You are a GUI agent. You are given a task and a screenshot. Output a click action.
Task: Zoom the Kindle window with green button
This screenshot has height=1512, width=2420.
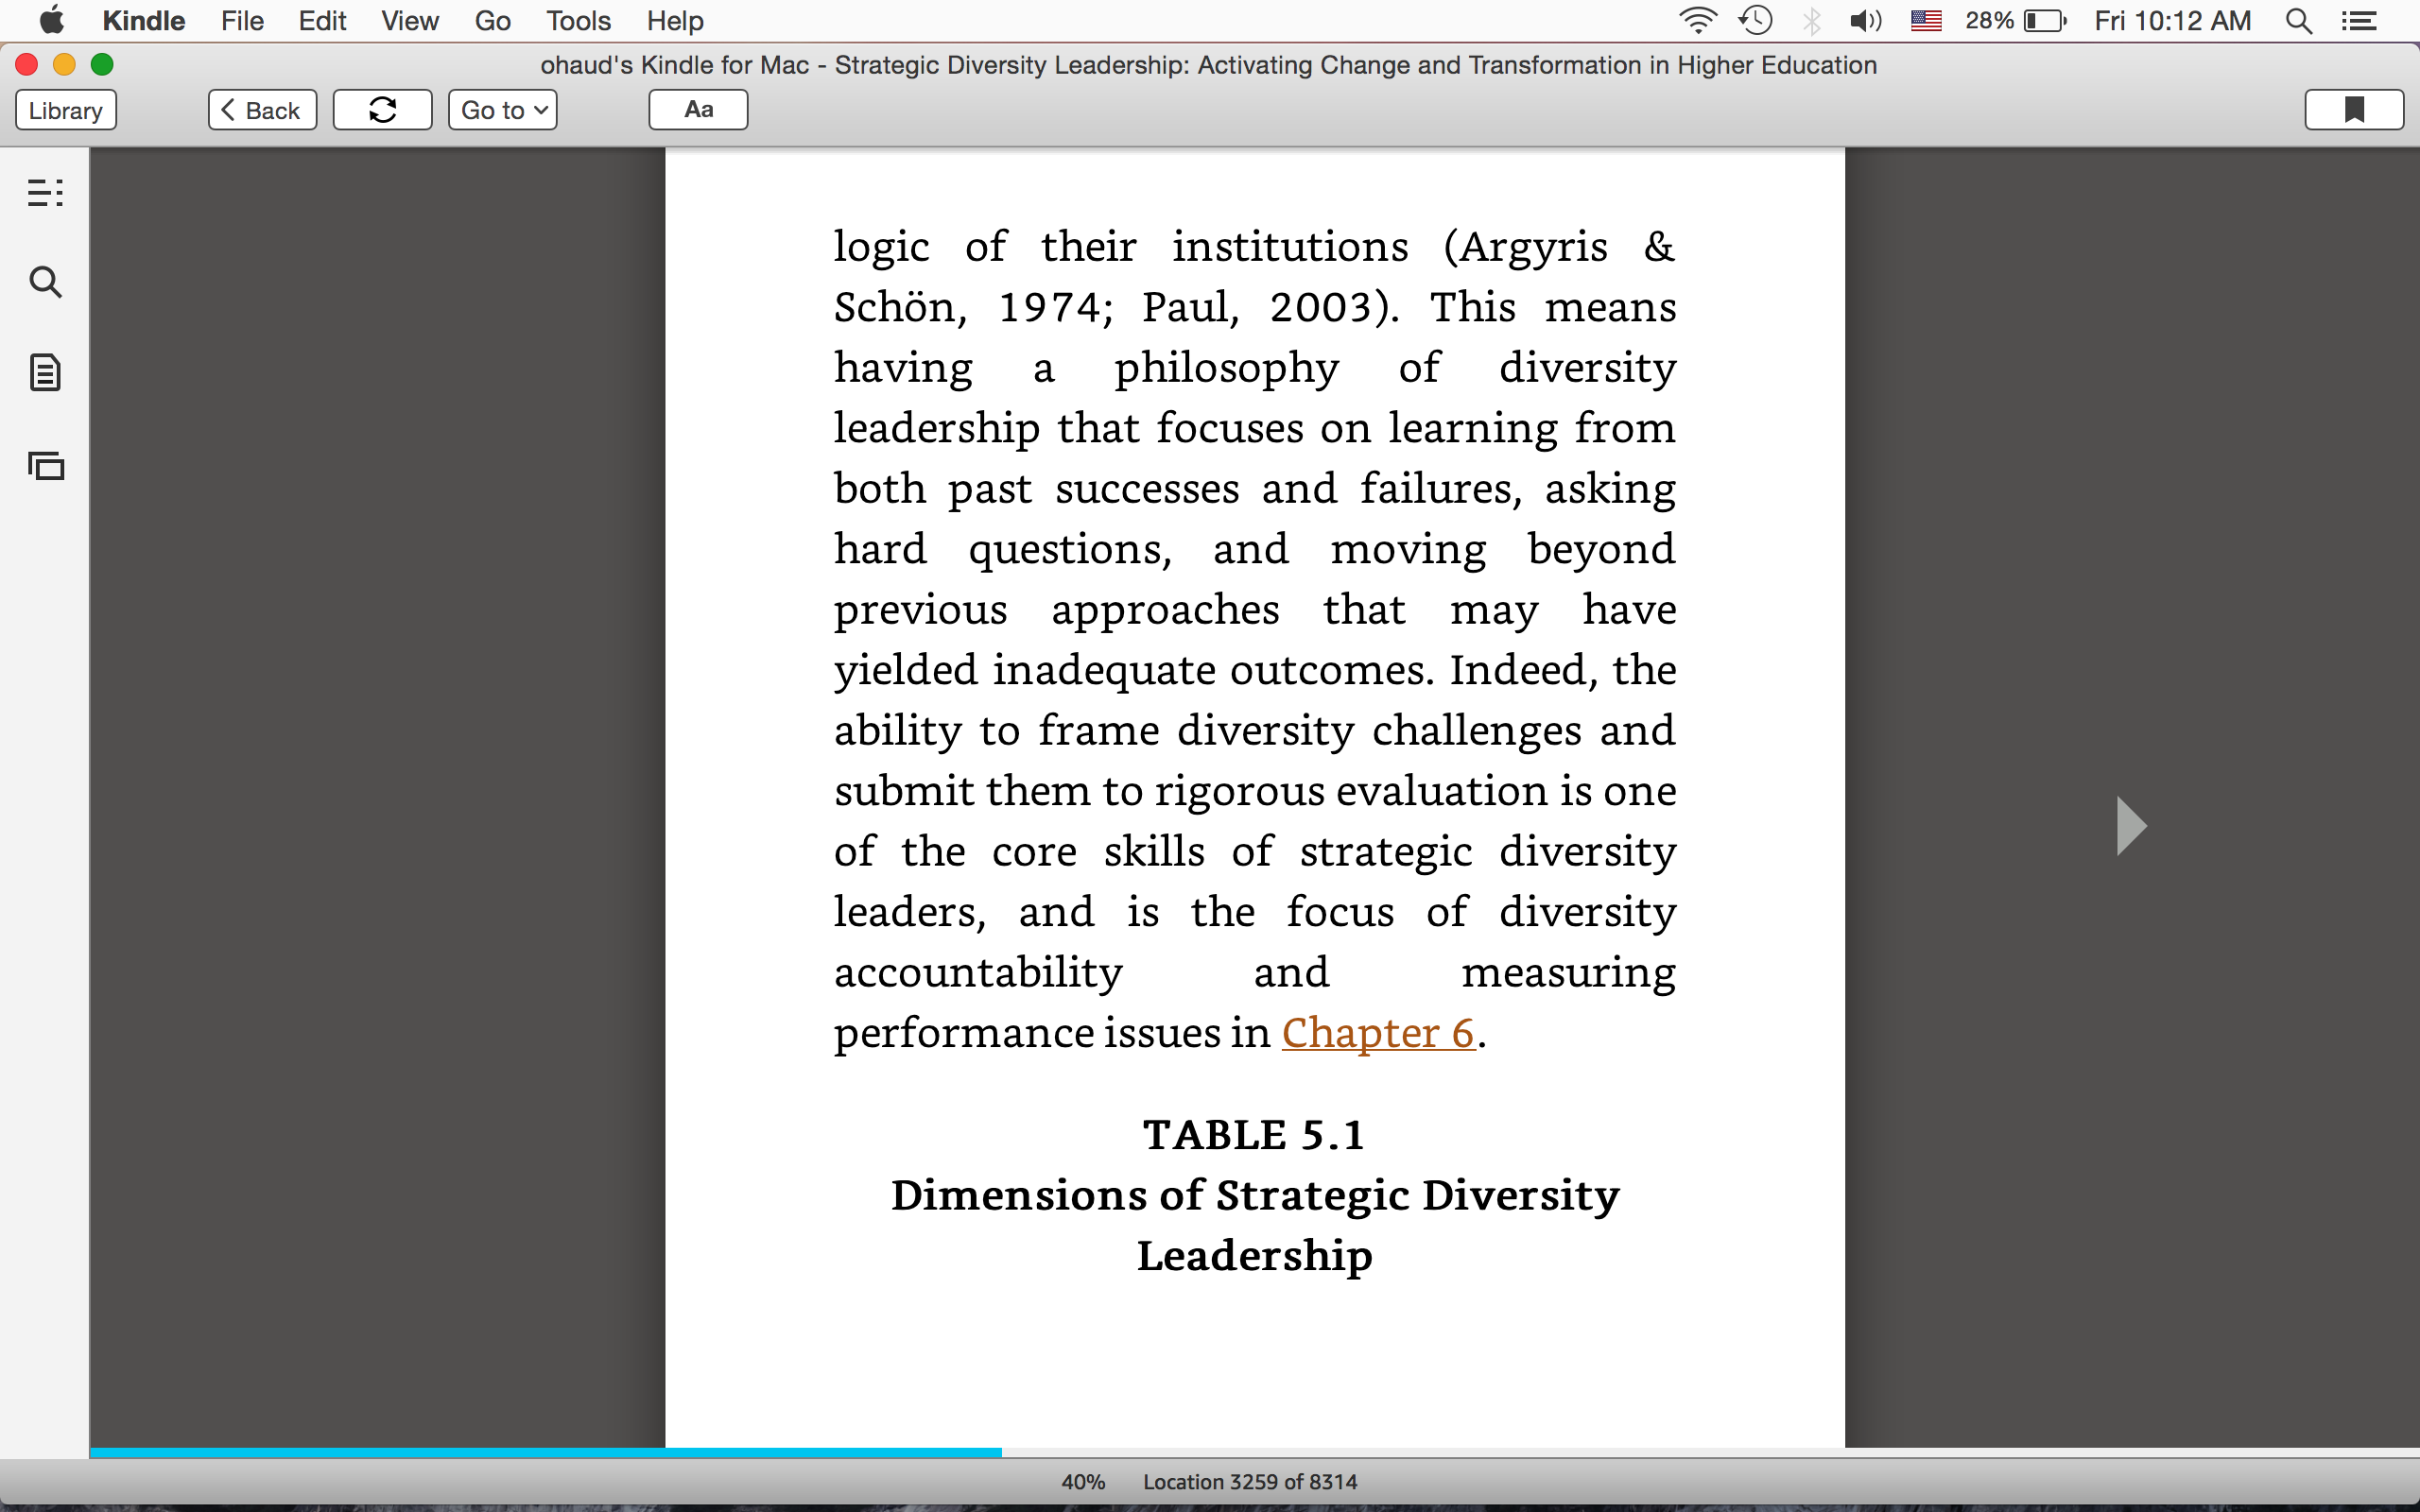pos(102,65)
